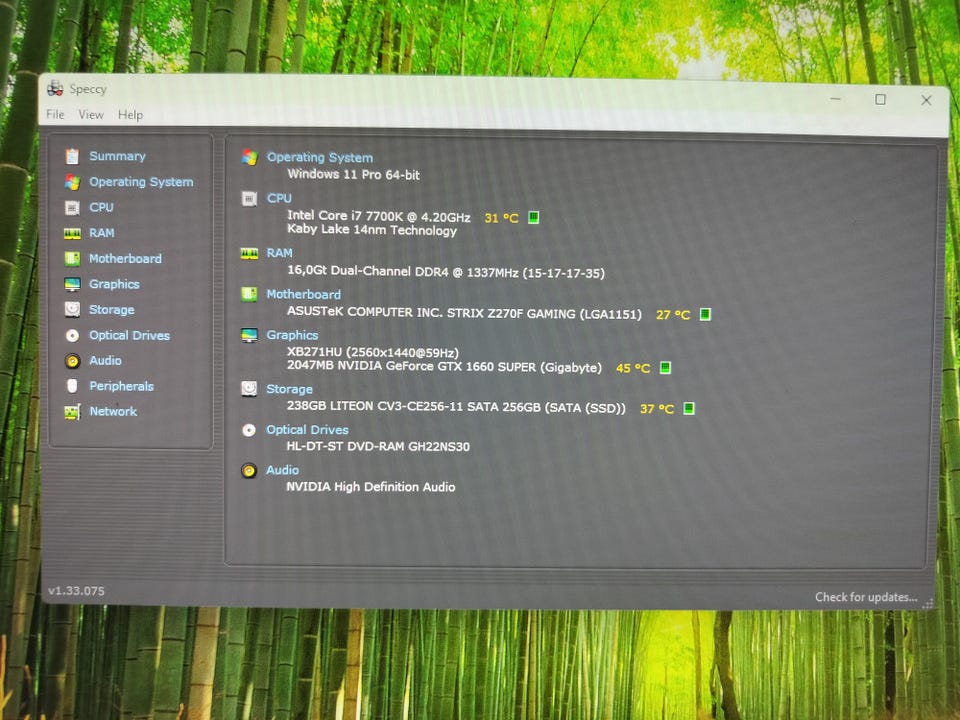Click the CPU heading link in summary
The width and height of the screenshot is (960, 720).
pos(279,198)
